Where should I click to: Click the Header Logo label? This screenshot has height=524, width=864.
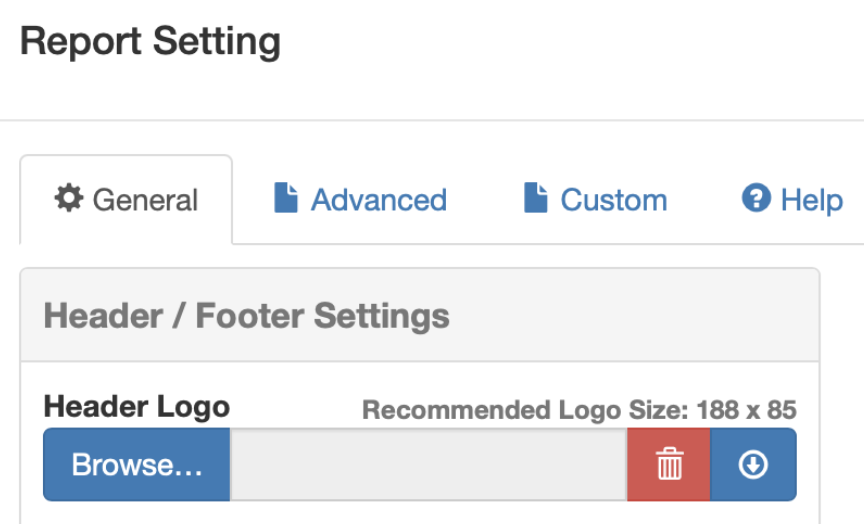click(x=137, y=407)
